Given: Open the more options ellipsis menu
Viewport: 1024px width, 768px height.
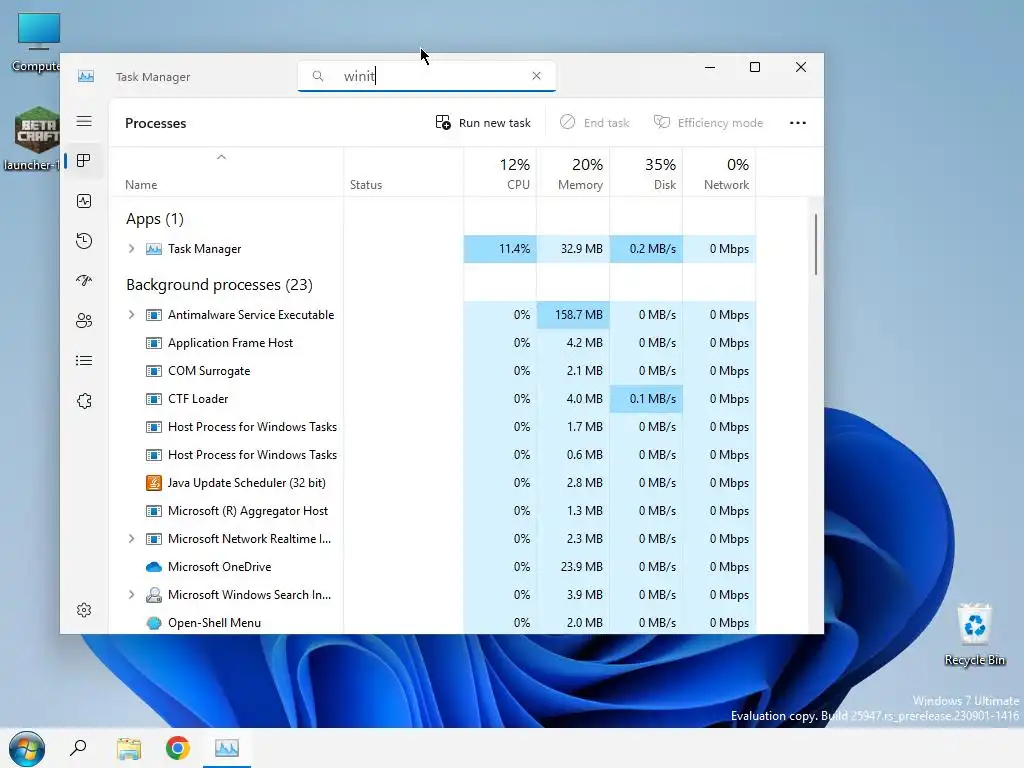Looking at the screenshot, I should (x=797, y=123).
